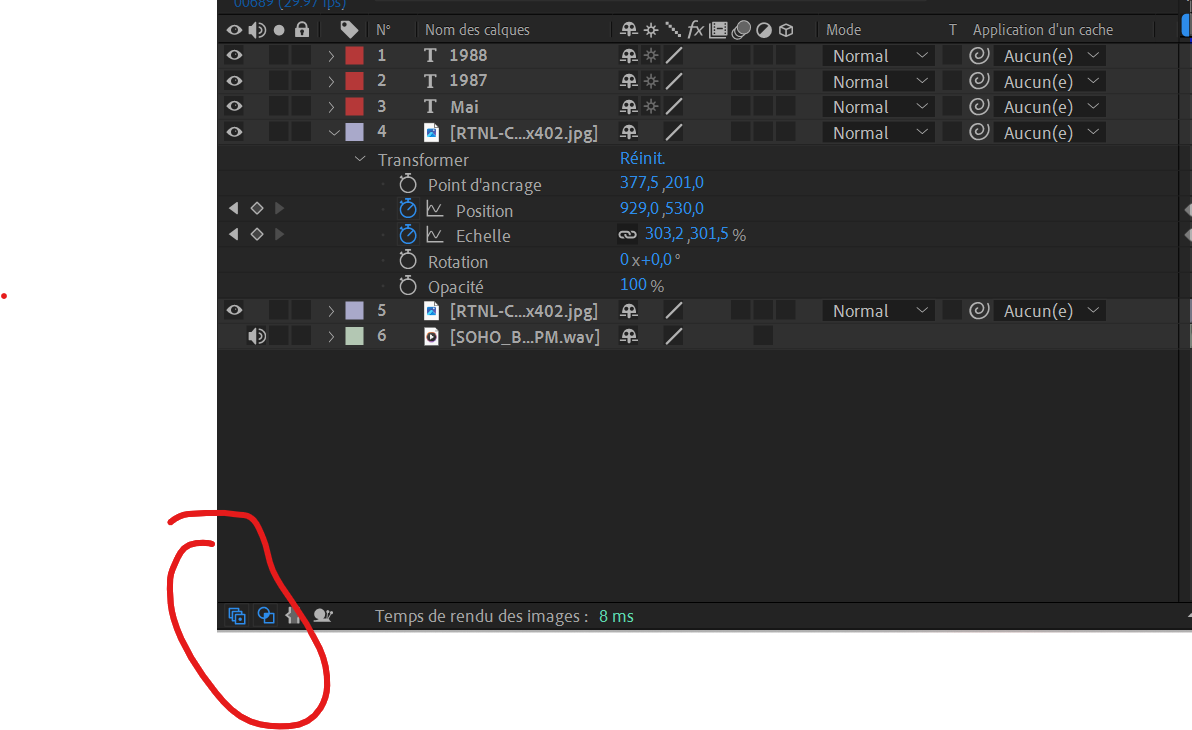Click the track matte pick whip for layer Mai
Screen dimensions: 1192x730
979,106
